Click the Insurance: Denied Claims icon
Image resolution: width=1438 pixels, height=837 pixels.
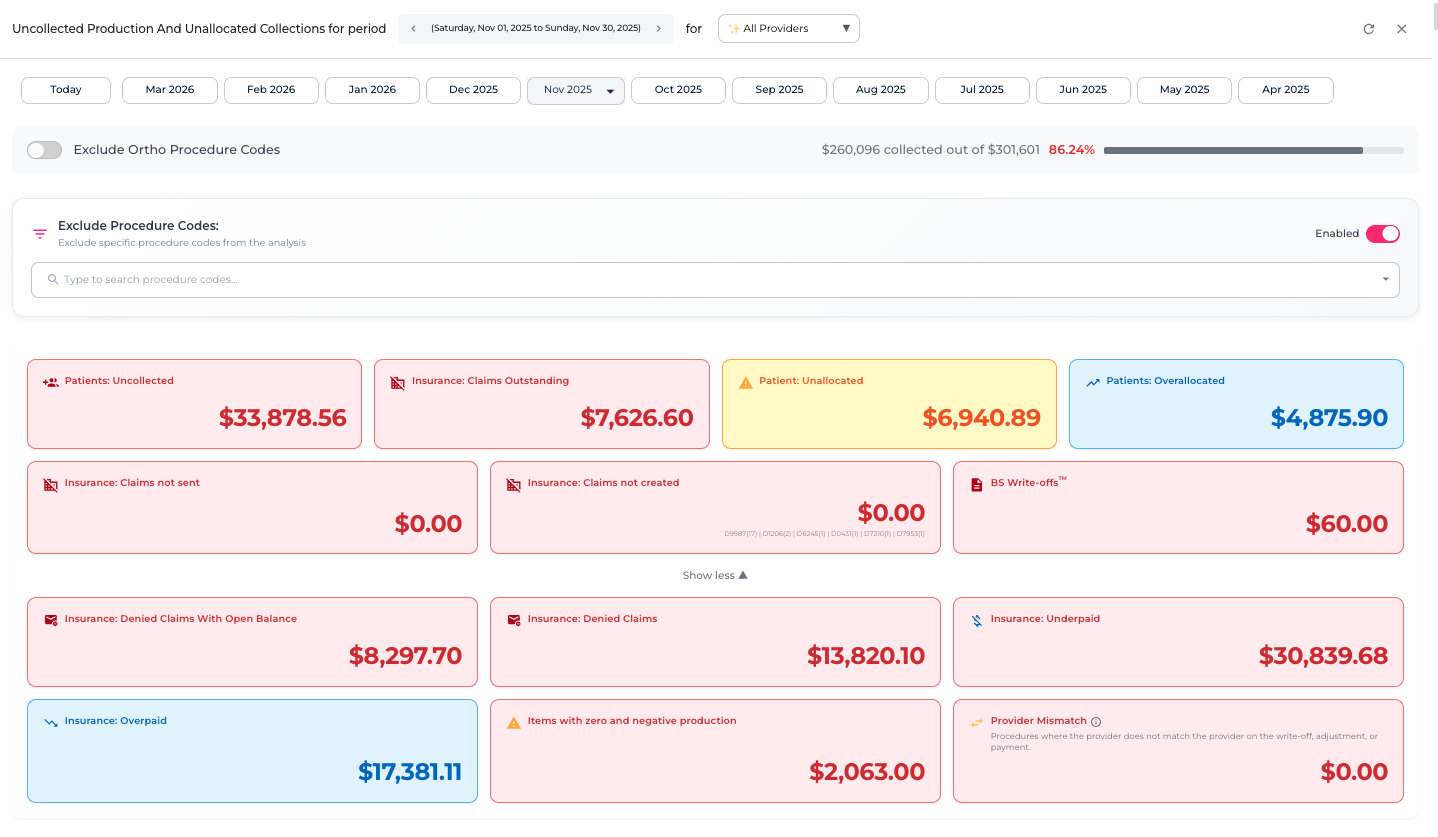[513, 620]
